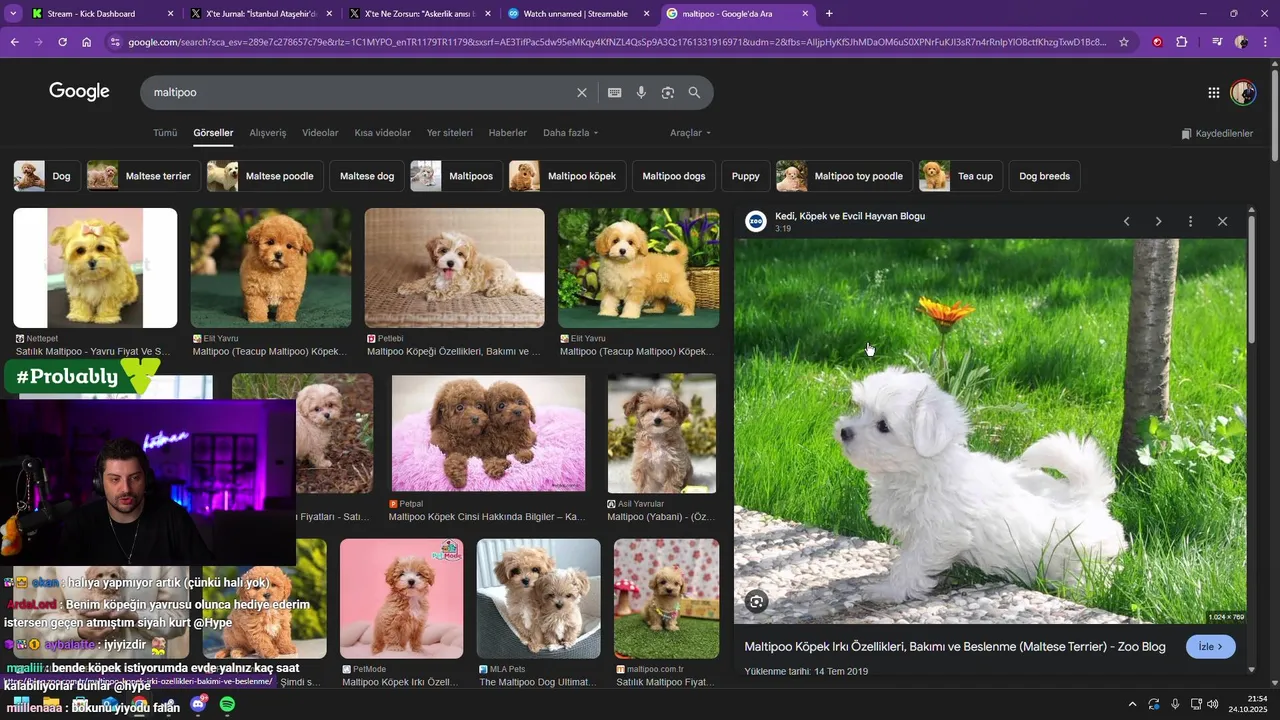1280x720 pixels.
Task: Open three-dot menu in image preview
Action: (1190, 221)
